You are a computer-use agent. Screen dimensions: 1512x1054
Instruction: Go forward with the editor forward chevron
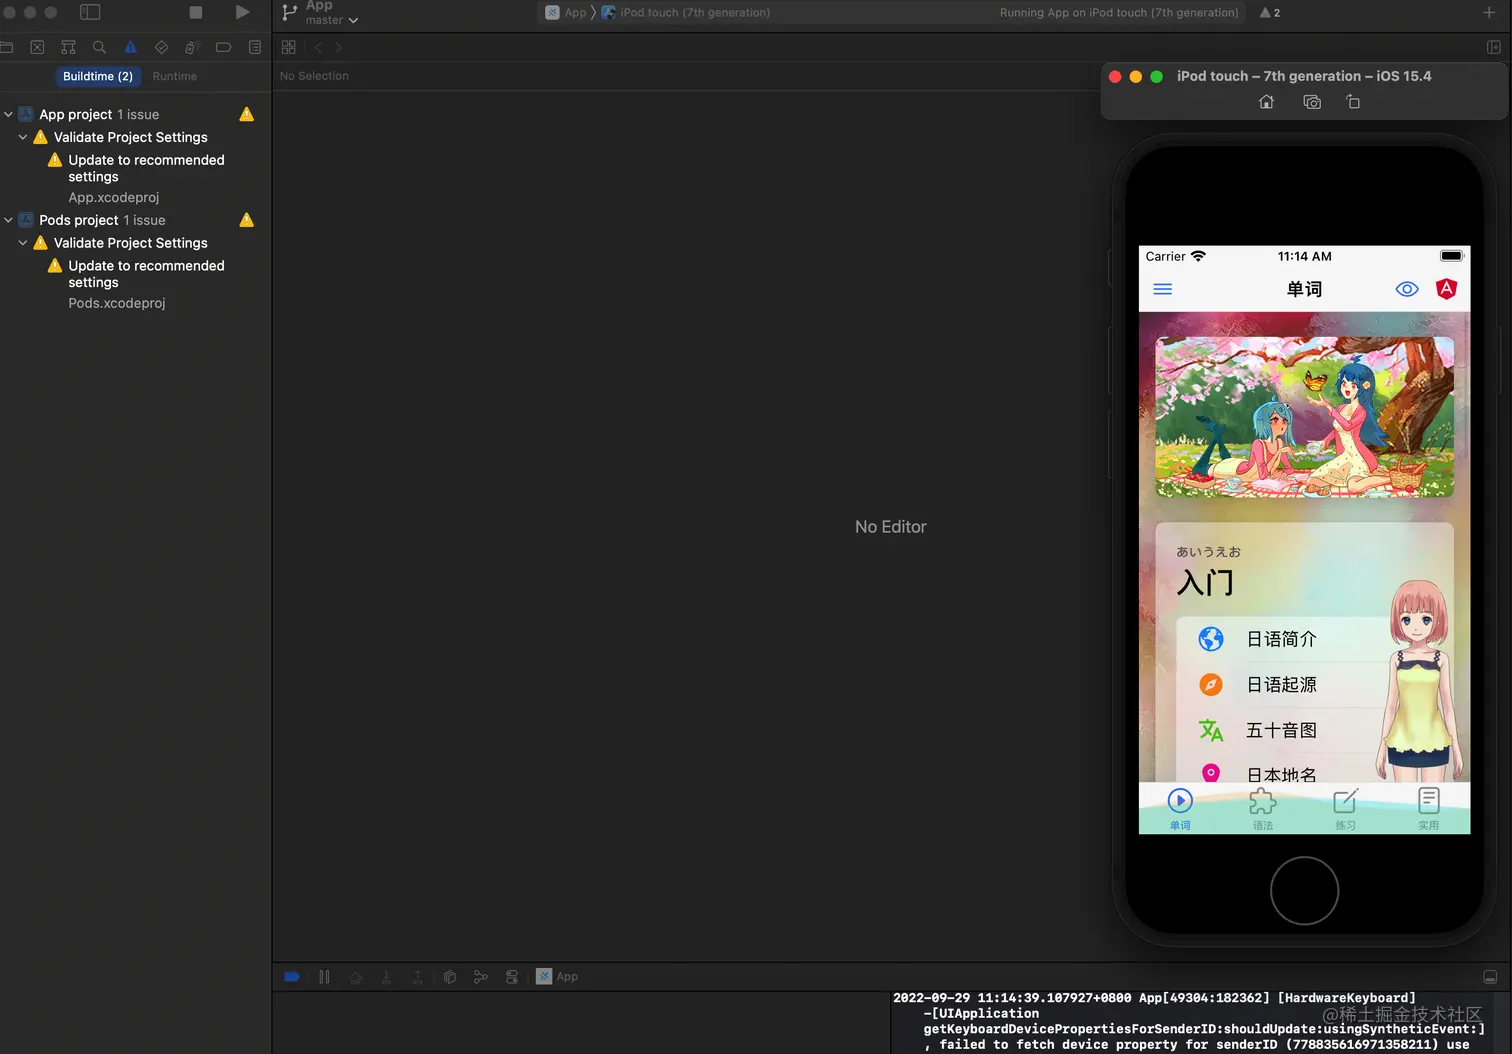339,47
